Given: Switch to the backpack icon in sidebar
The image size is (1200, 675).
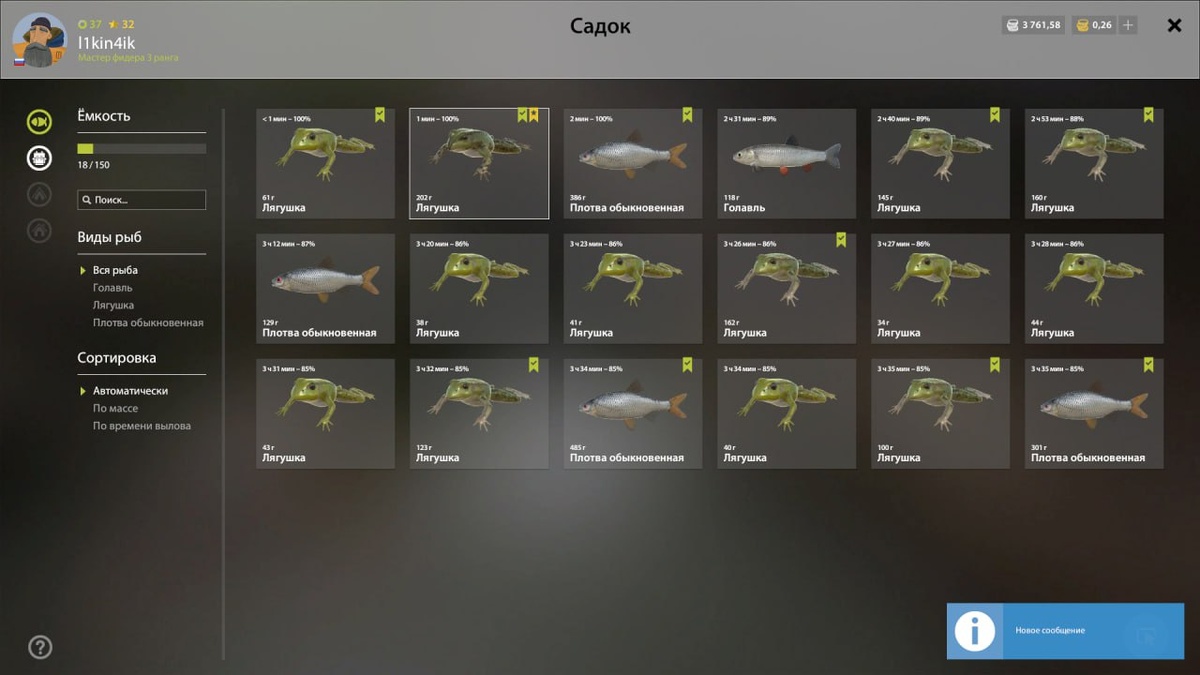Looking at the screenshot, I should 39,158.
